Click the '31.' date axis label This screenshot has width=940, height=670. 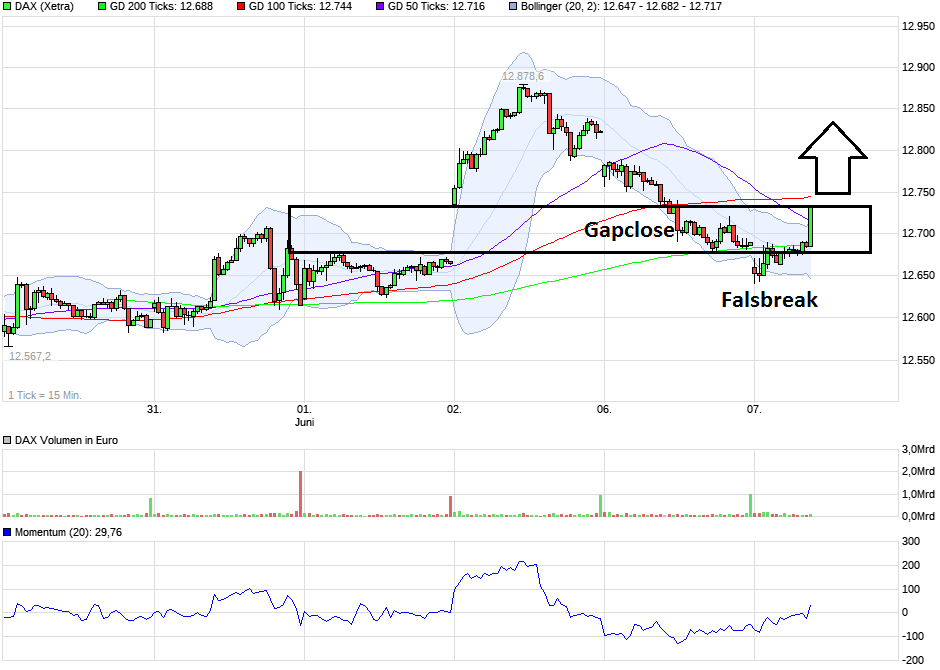[155, 409]
